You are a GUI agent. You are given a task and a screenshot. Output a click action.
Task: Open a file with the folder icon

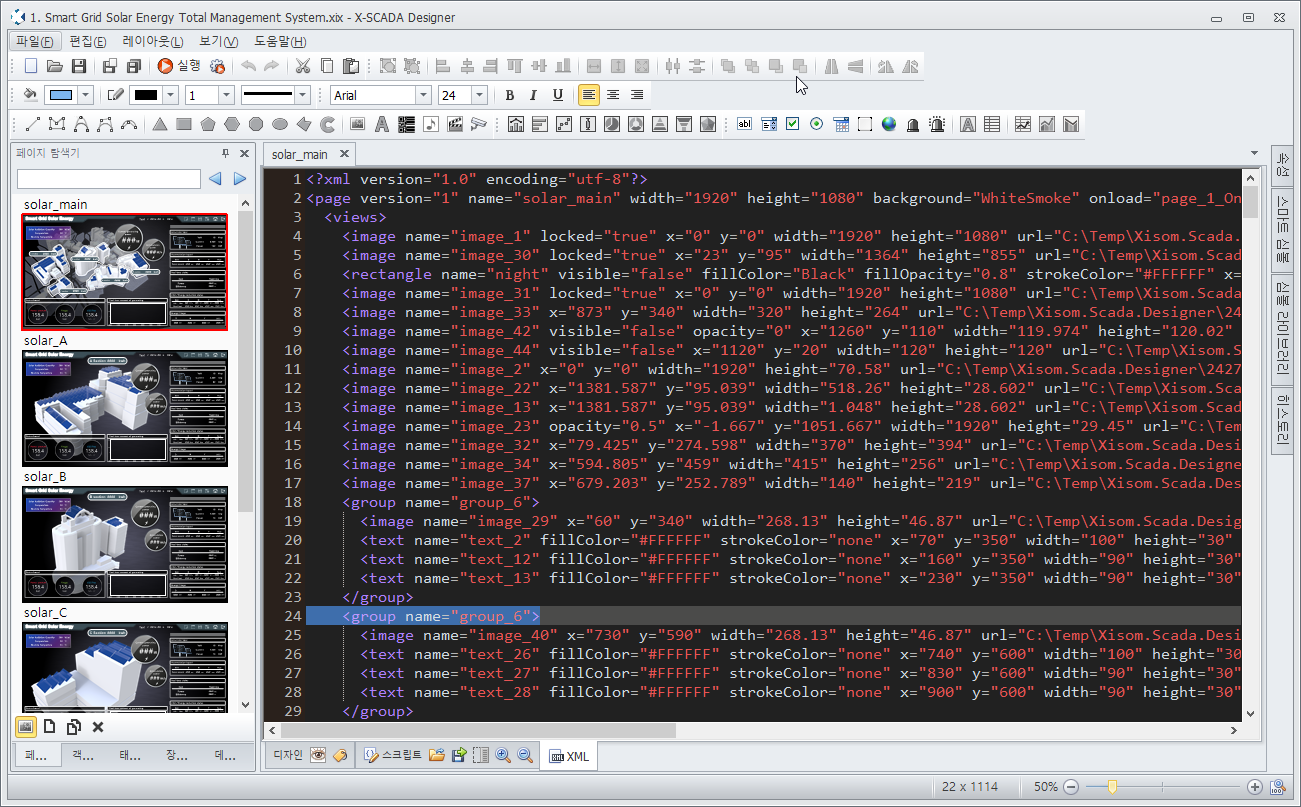pyautogui.click(x=55, y=66)
